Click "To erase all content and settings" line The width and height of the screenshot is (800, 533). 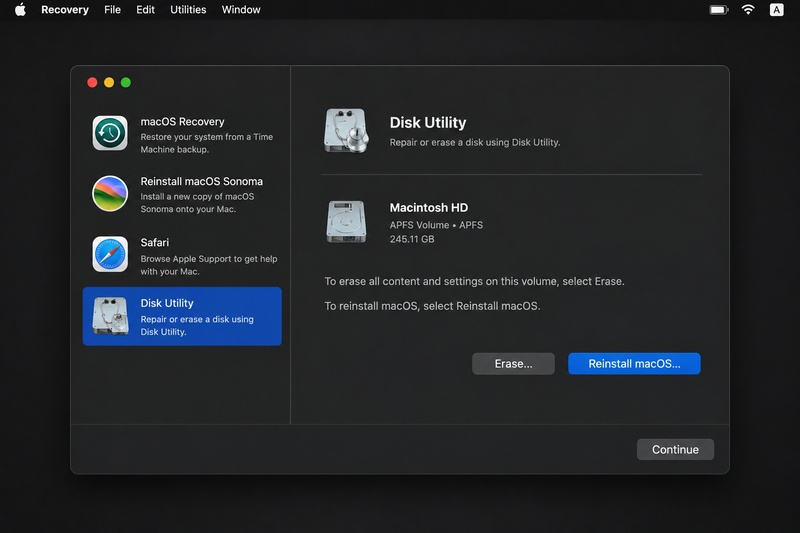[474, 282]
